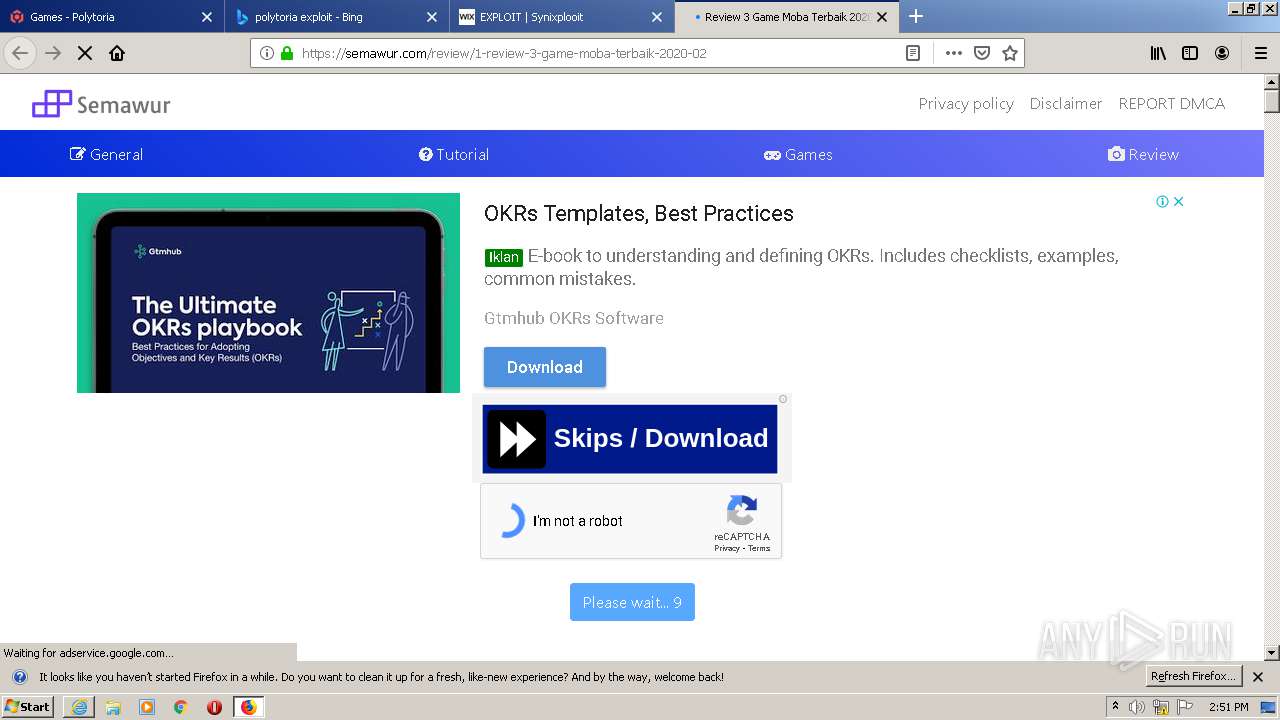Open a new tab with plus button
This screenshot has height=720, width=1280.
point(915,16)
